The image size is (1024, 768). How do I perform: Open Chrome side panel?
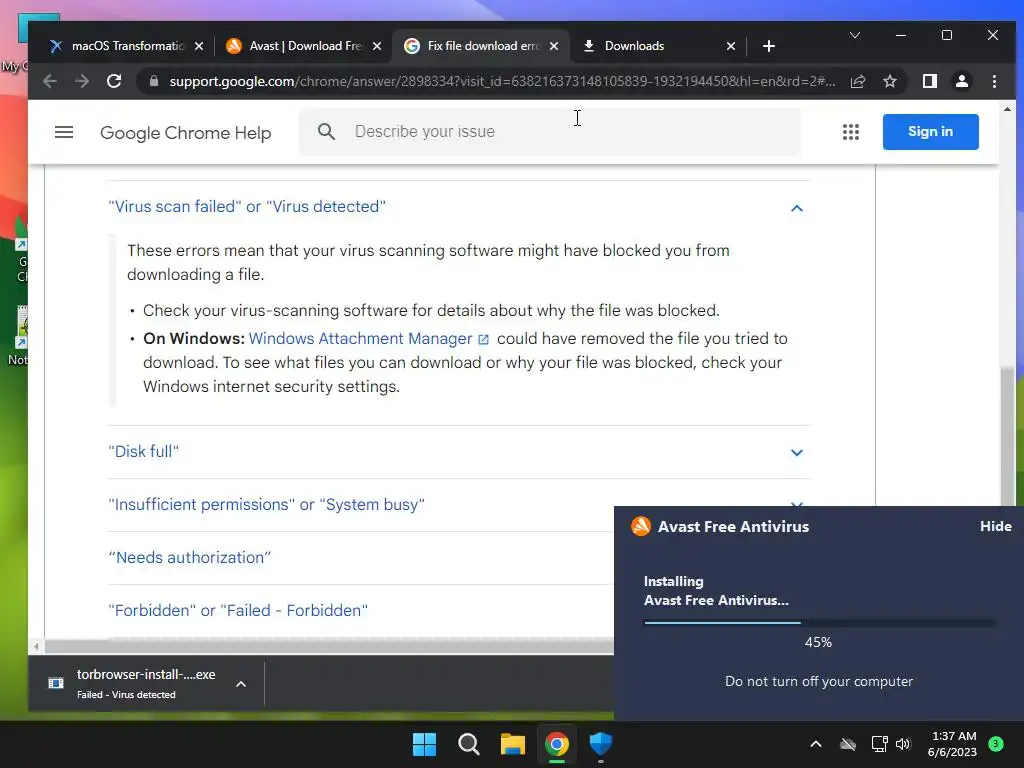click(929, 81)
